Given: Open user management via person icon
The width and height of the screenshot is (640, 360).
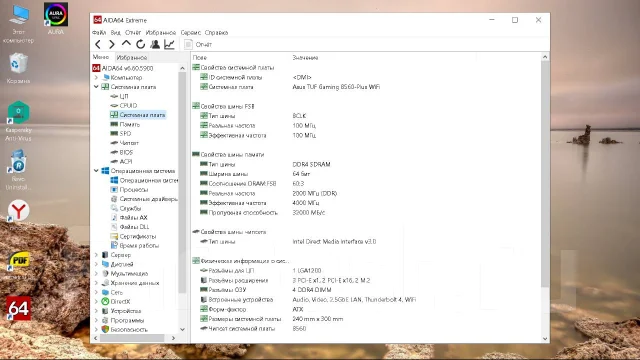Looking at the screenshot, I should 155,44.
